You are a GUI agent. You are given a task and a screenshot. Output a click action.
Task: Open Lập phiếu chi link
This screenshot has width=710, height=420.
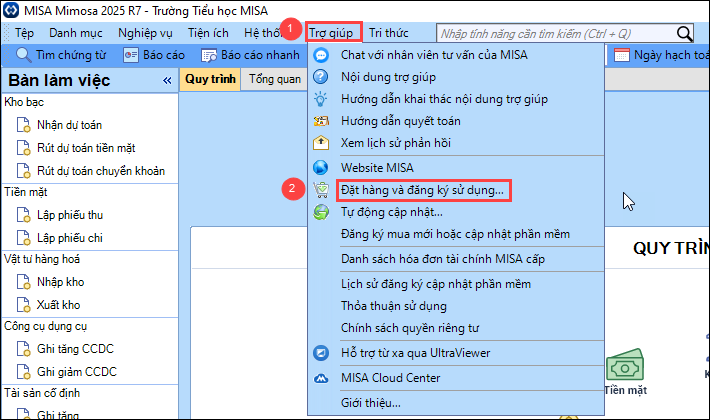click(x=70, y=238)
